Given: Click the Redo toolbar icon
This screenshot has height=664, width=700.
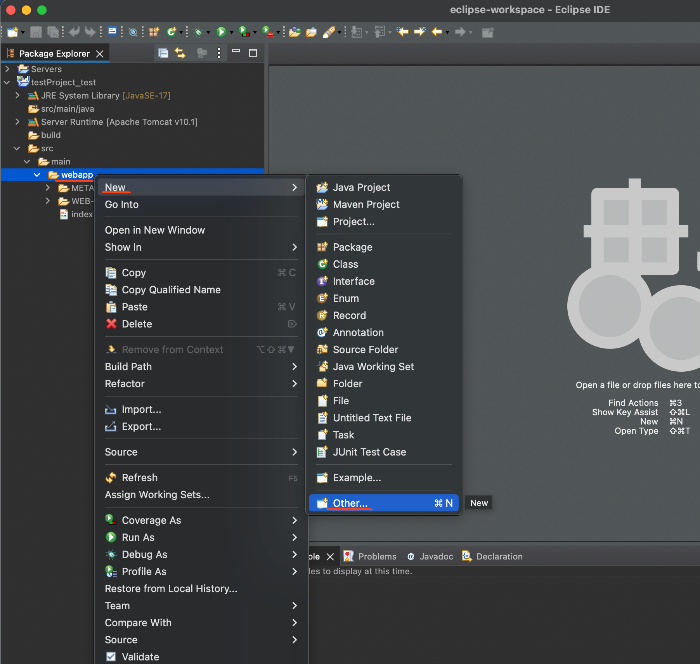Looking at the screenshot, I should 90,32.
